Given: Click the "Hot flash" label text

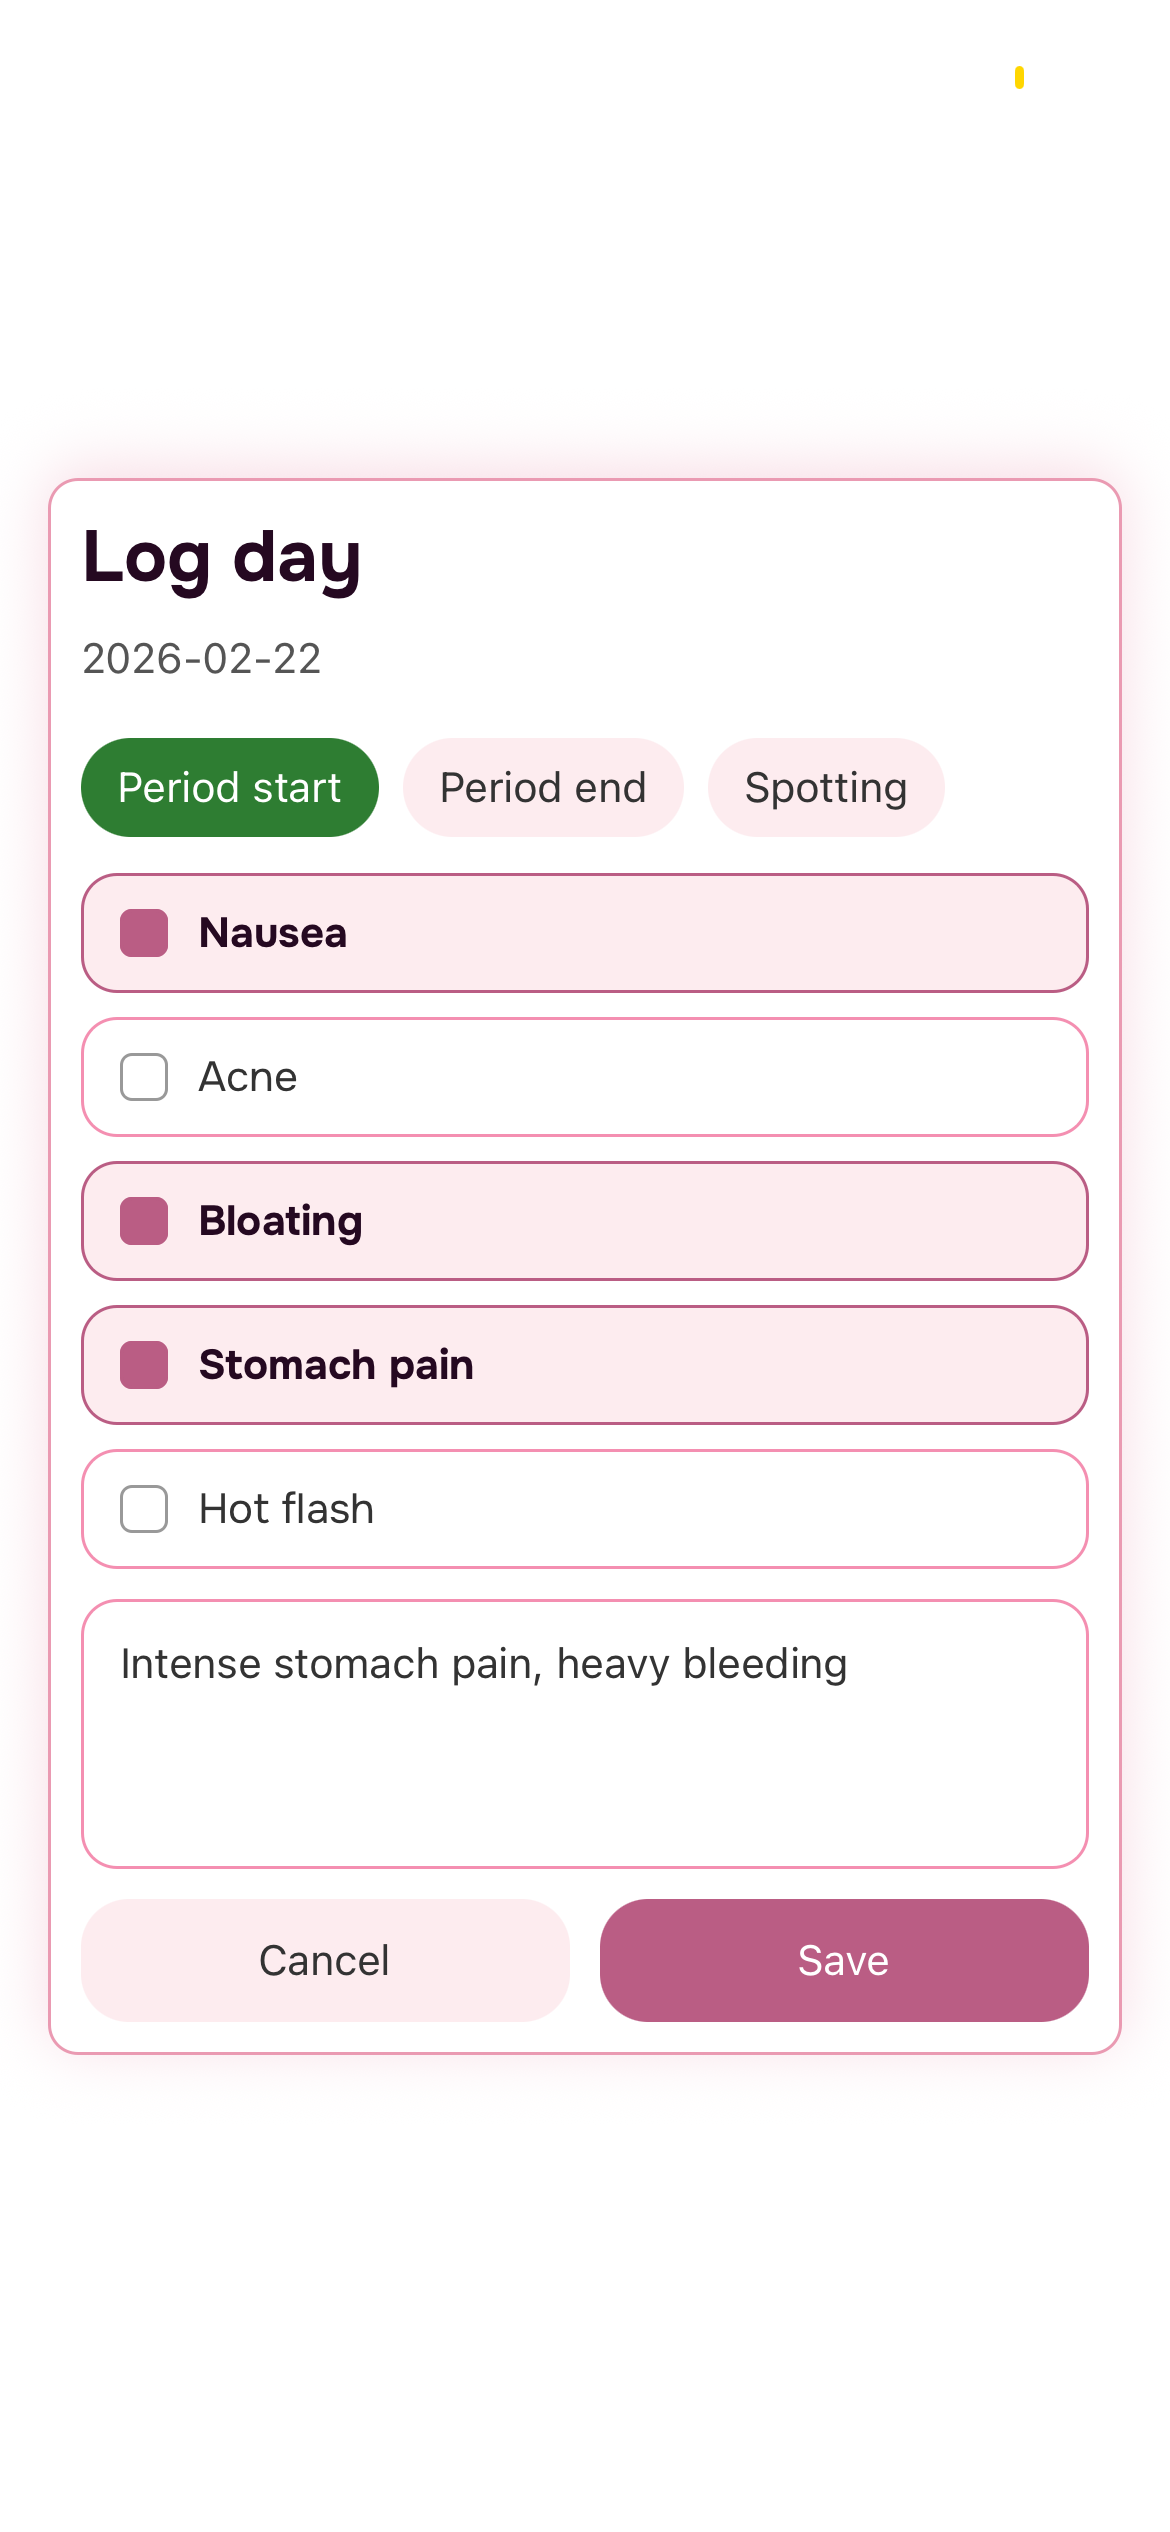Looking at the screenshot, I should 286,1509.
